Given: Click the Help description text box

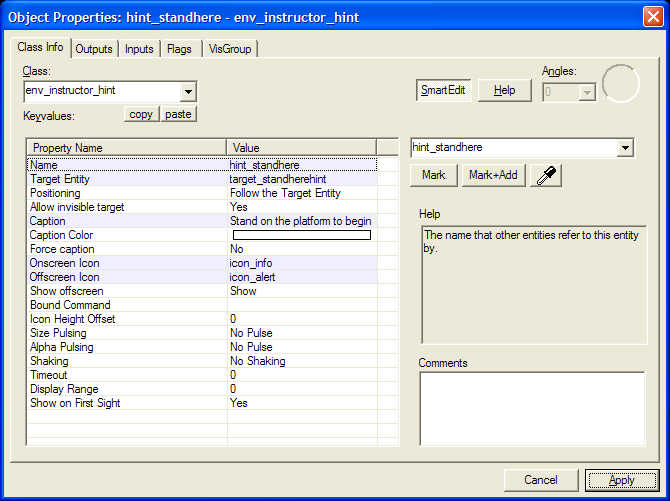Looking at the screenshot, I should click(x=534, y=285).
